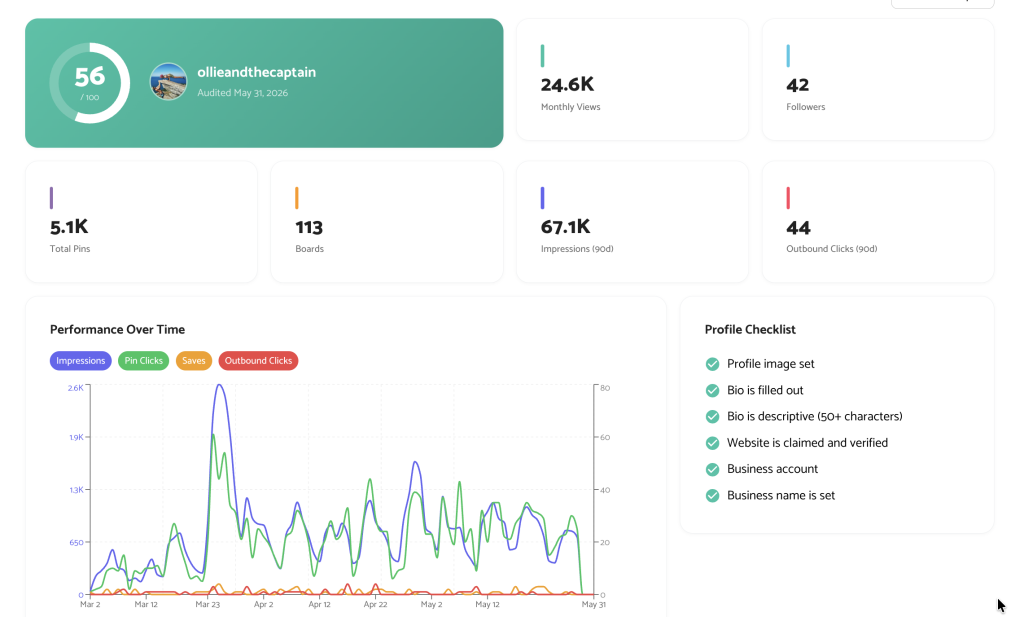This screenshot has height=617, width=1024.
Task: Click the Performance Over Time heading
Action: [x=118, y=330]
